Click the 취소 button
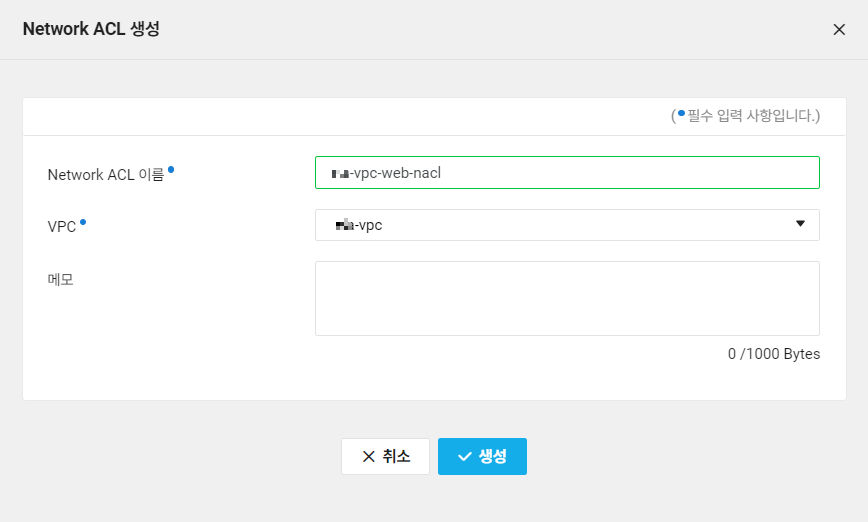 [385, 456]
